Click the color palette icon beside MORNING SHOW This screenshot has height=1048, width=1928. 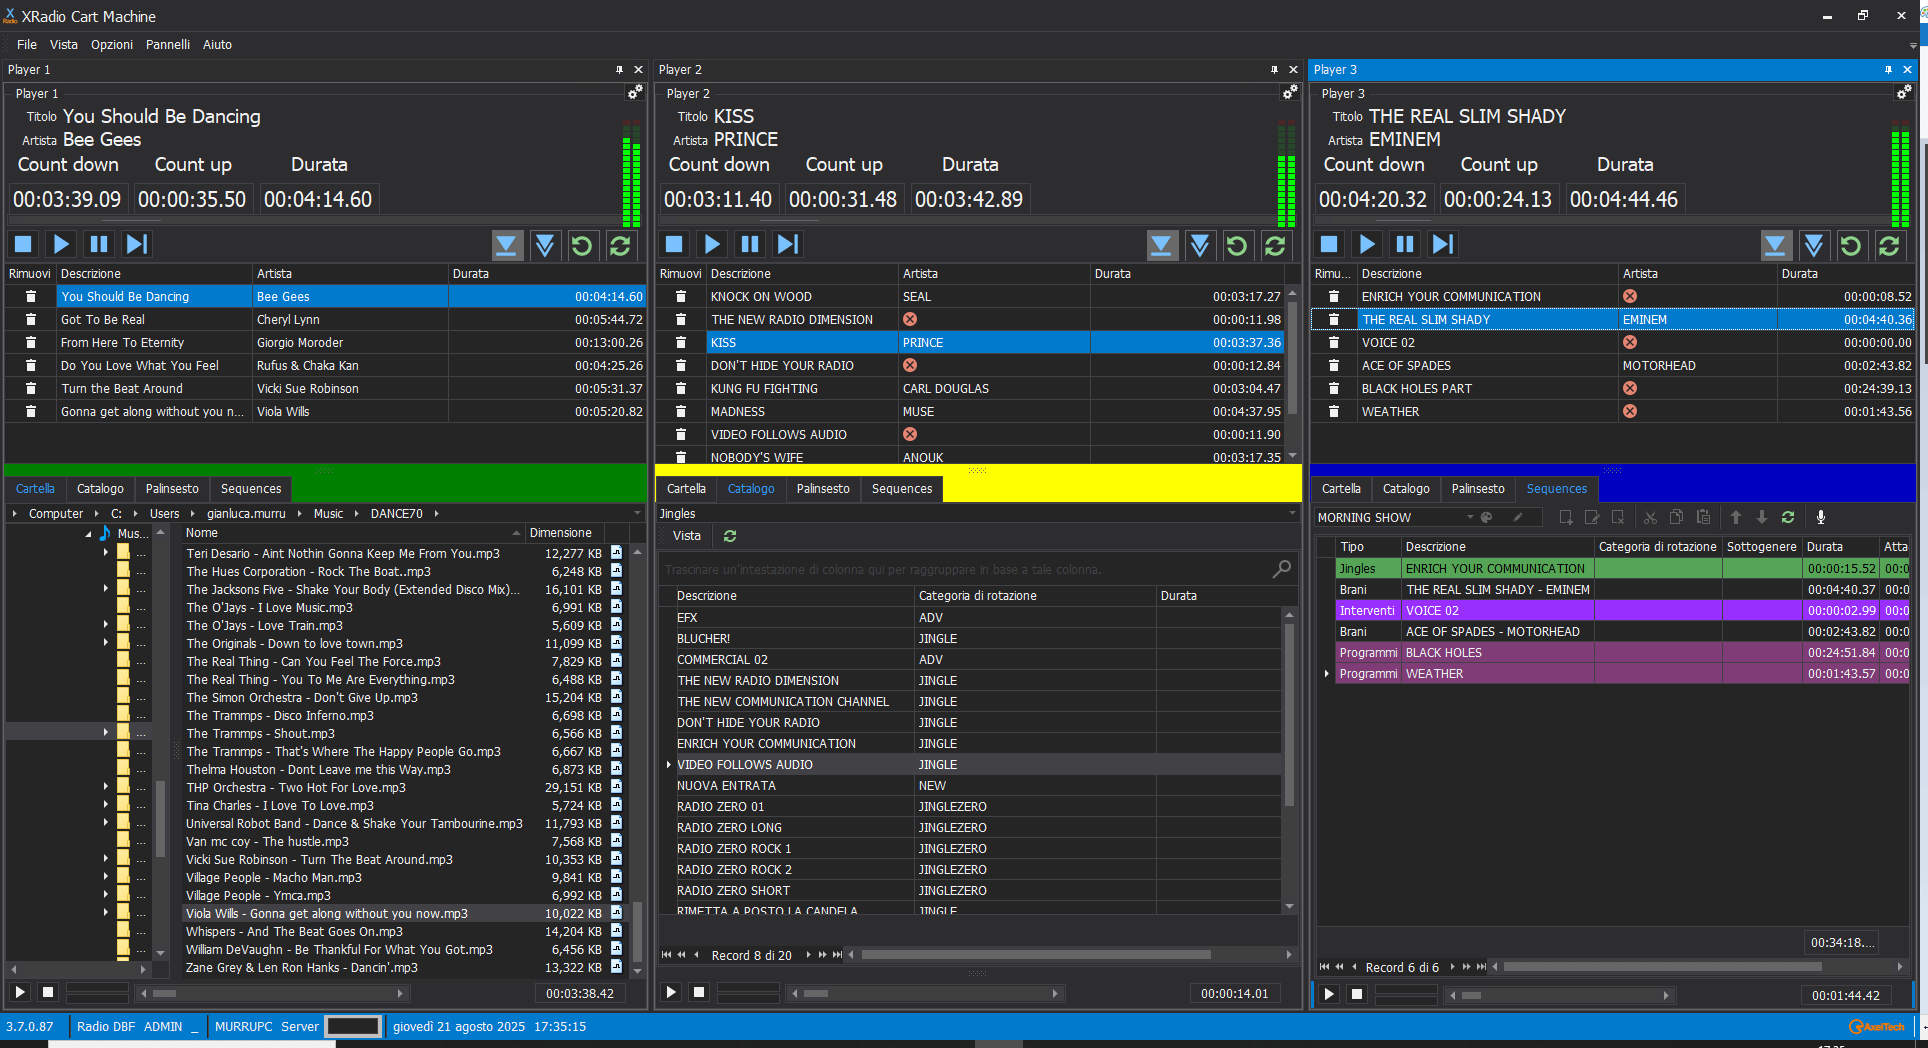(x=1487, y=517)
